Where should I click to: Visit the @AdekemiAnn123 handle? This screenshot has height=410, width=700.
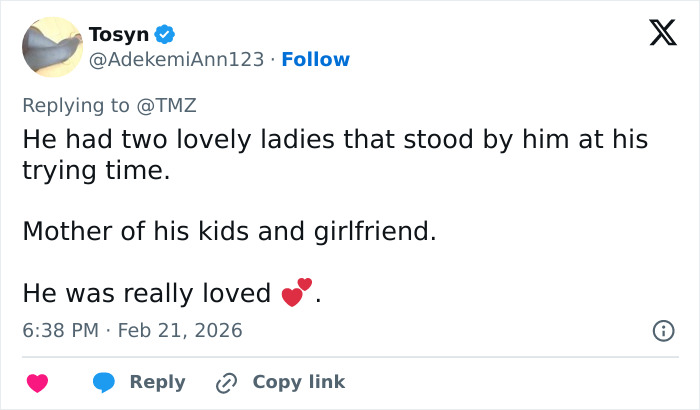point(177,60)
